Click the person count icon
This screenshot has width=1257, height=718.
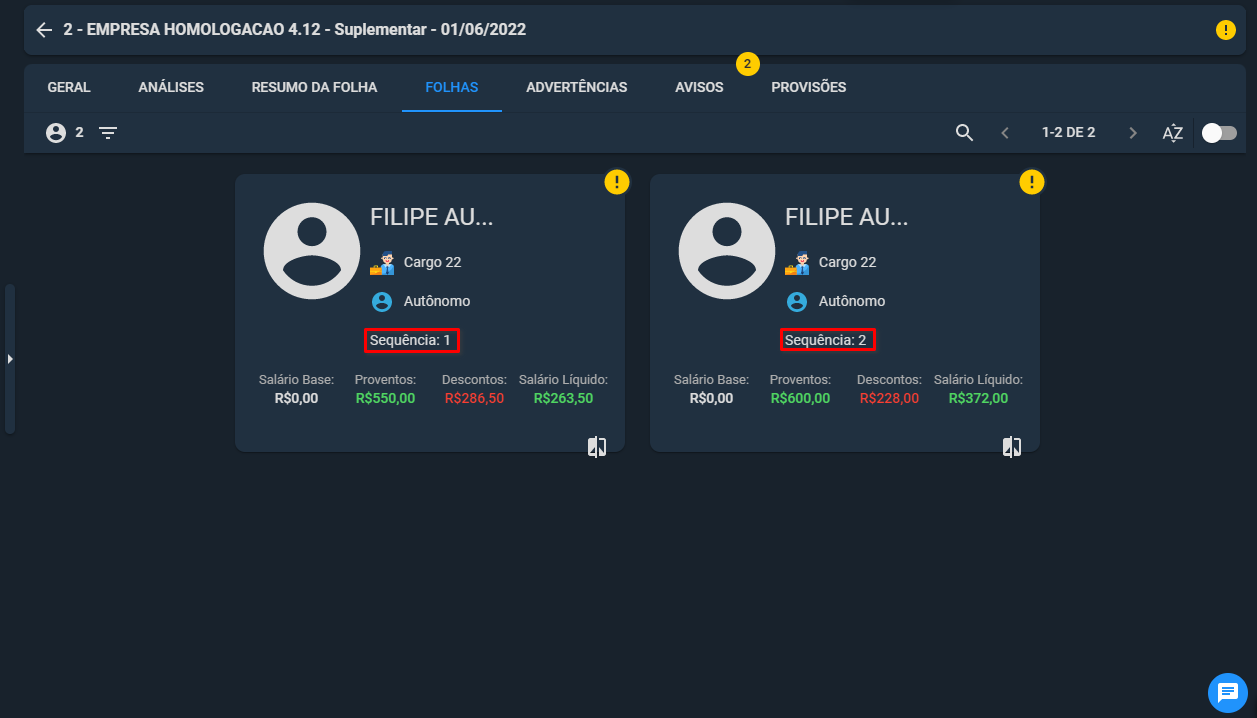pos(56,132)
